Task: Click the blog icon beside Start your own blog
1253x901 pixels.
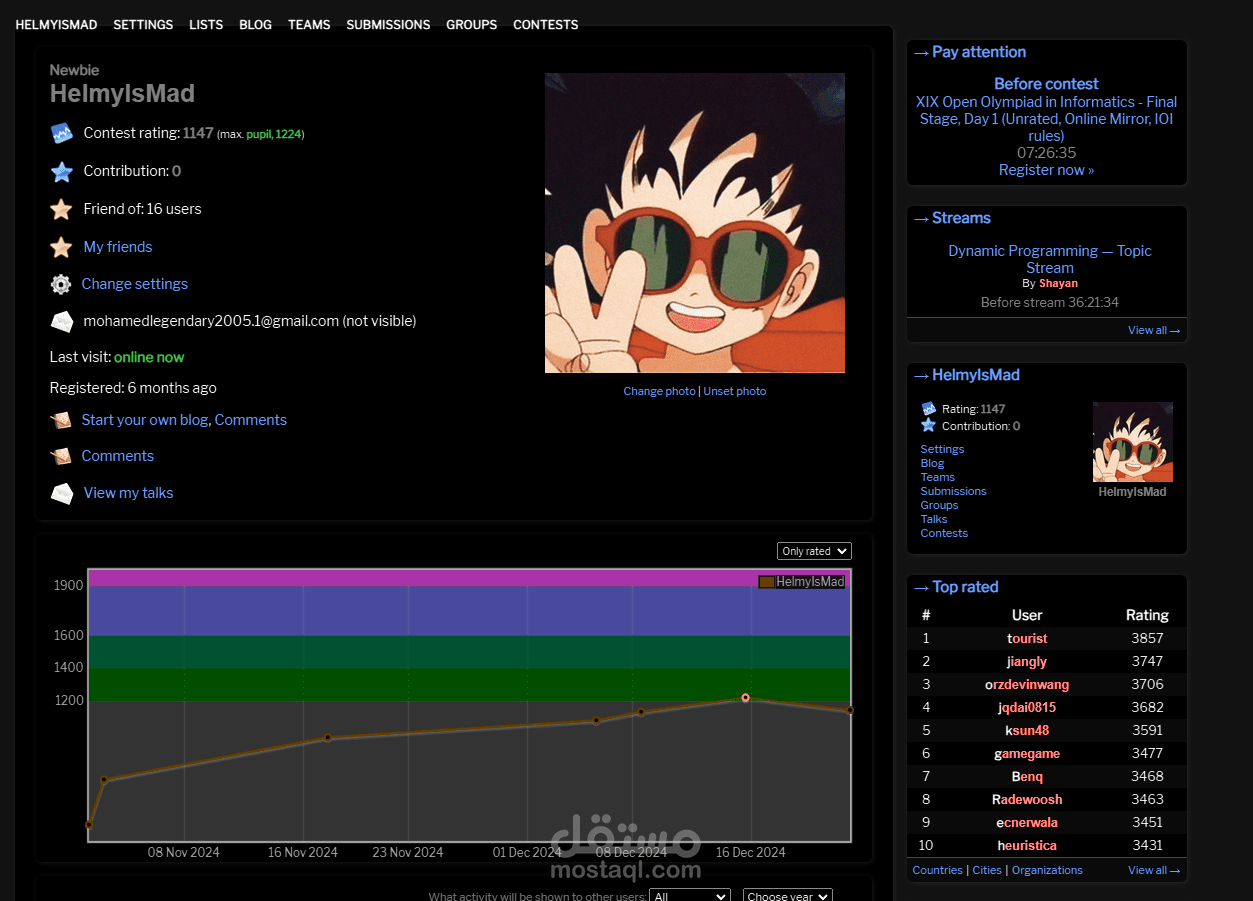Action: point(62,420)
